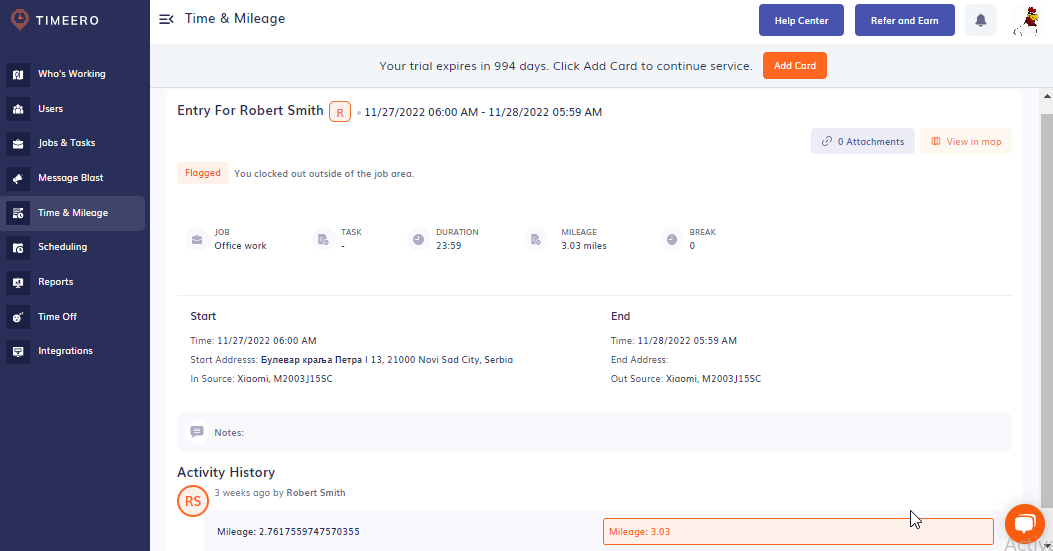Viewport: 1053px width, 551px height.
Task: Open Who's Working in sidebar
Action: 71,74
